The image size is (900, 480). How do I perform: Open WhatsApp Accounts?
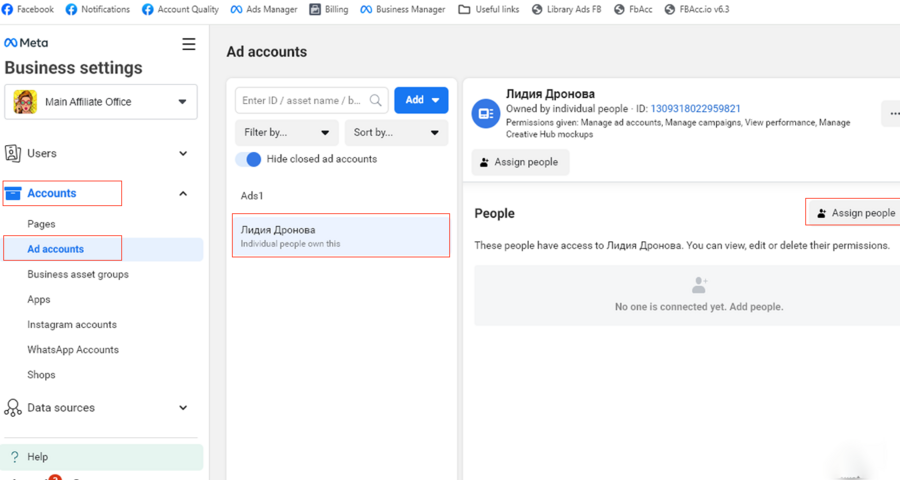pyautogui.click(x=73, y=350)
